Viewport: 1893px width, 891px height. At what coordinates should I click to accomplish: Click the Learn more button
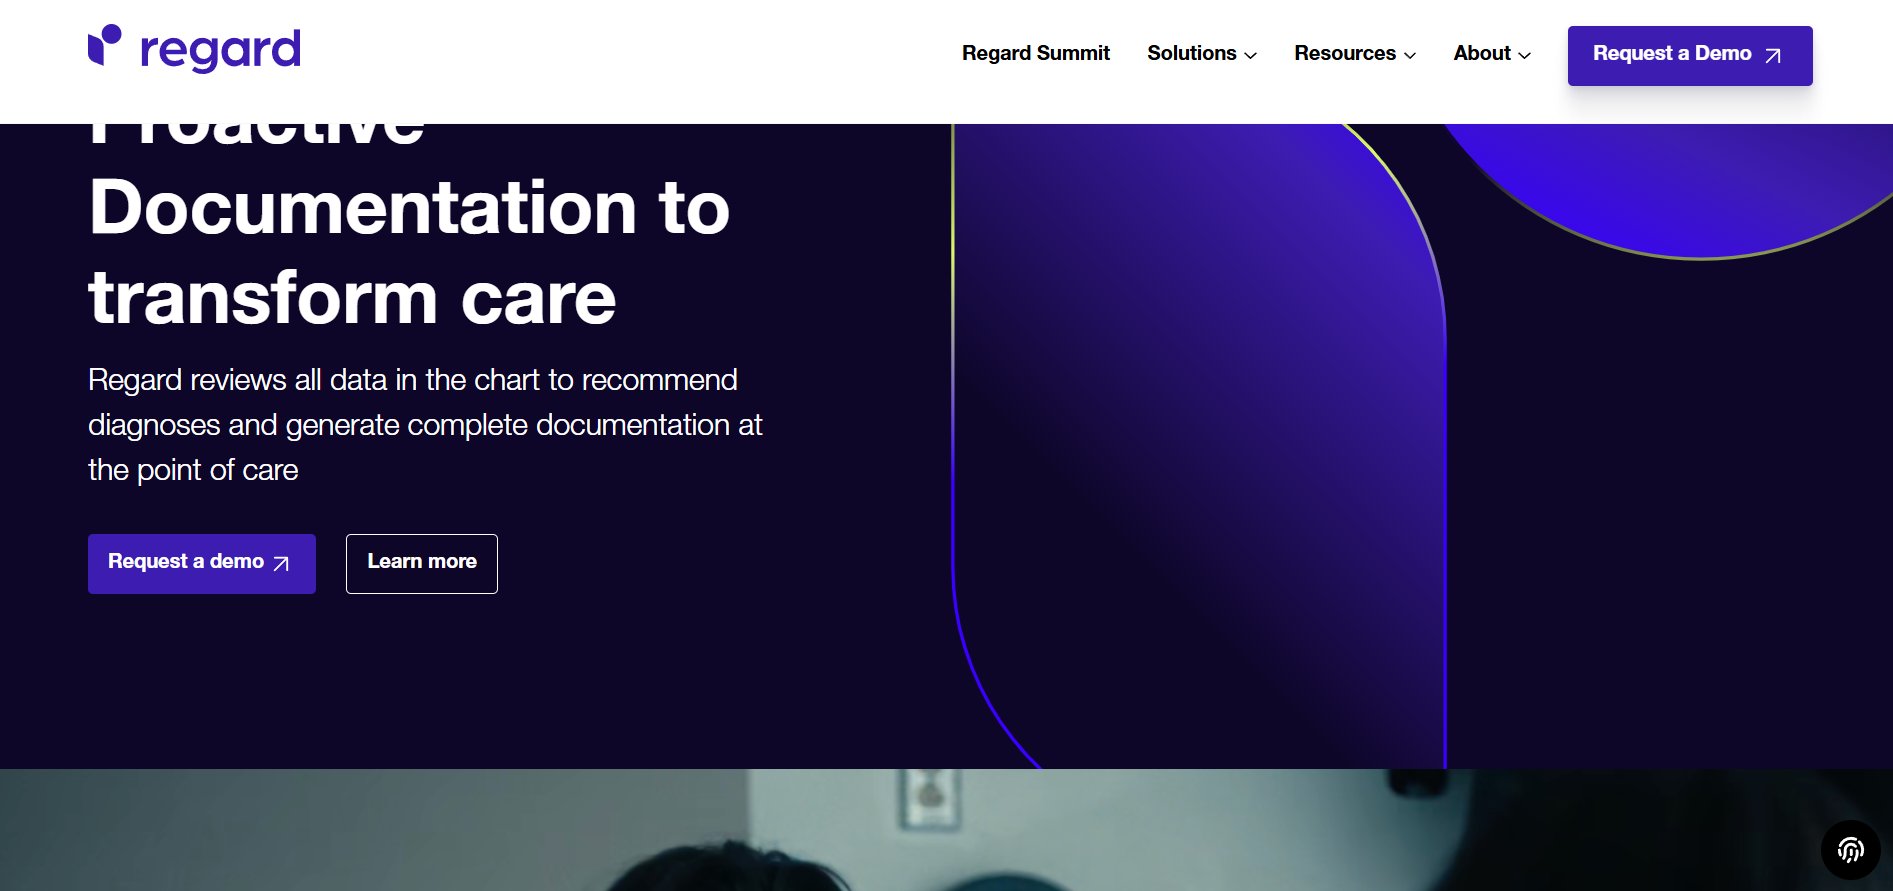[422, 564]
